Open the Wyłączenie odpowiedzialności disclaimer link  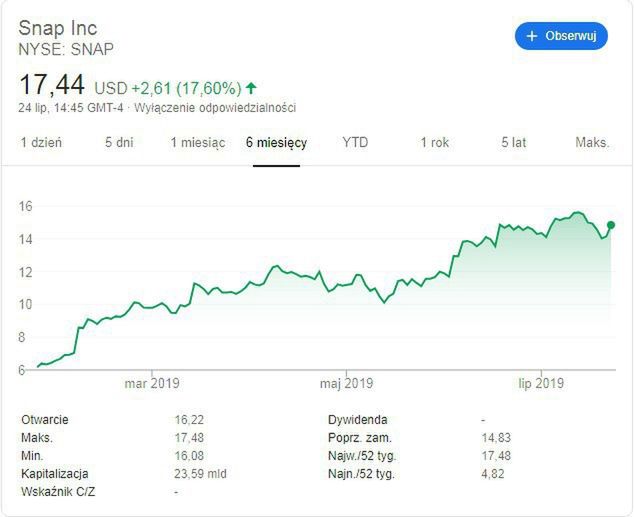point(215,108)
